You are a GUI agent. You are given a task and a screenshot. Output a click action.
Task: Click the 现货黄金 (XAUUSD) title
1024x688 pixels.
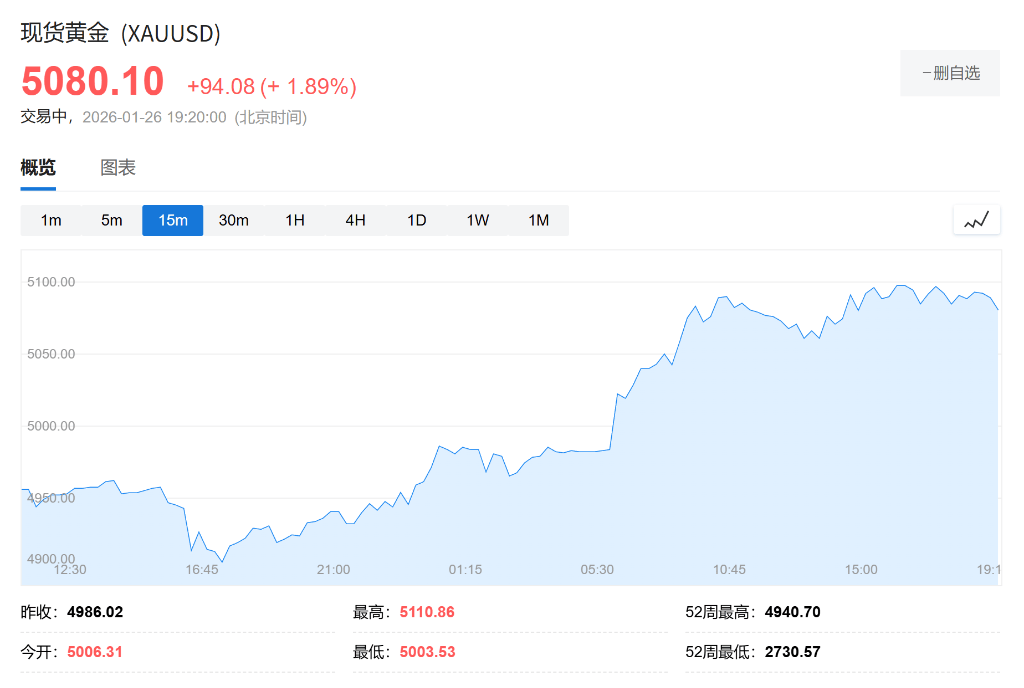click(121, 33)
